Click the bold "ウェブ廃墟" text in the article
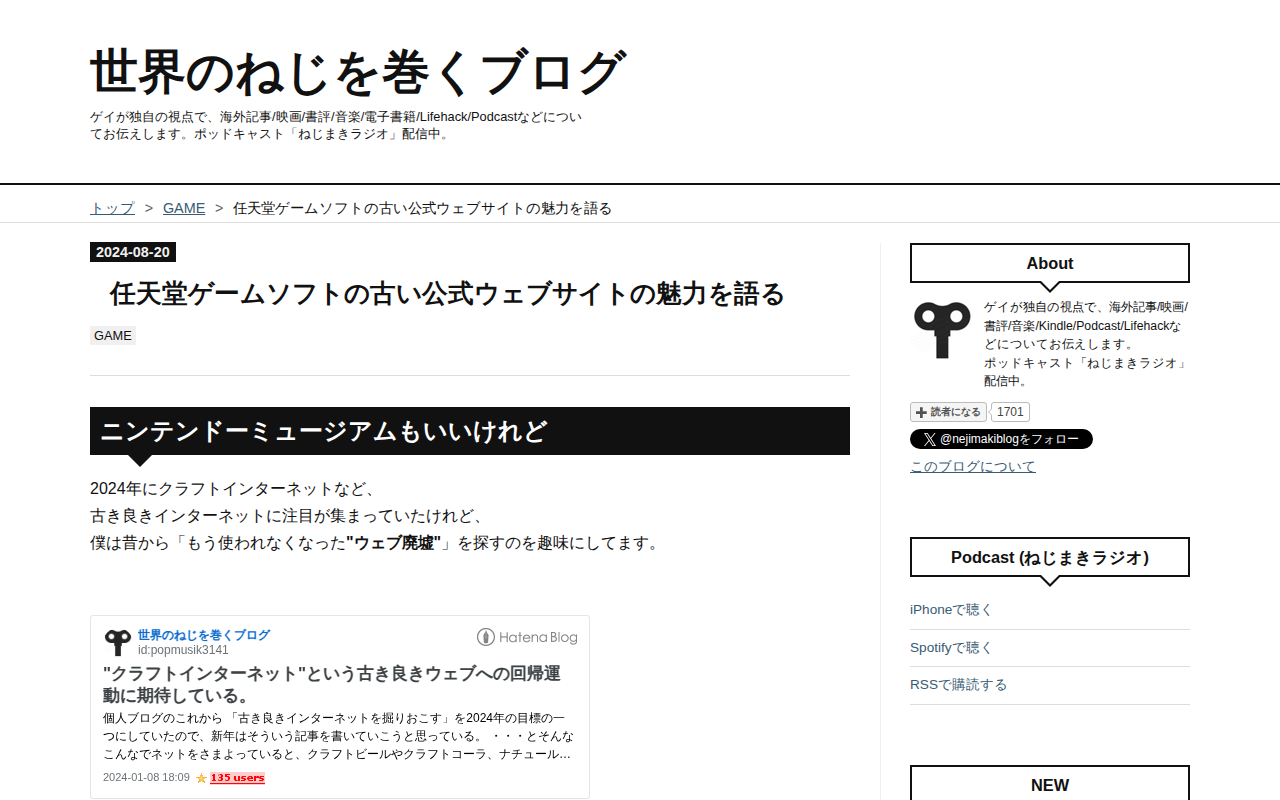Viewport: 1280px width, 800px height. point(394,543)
